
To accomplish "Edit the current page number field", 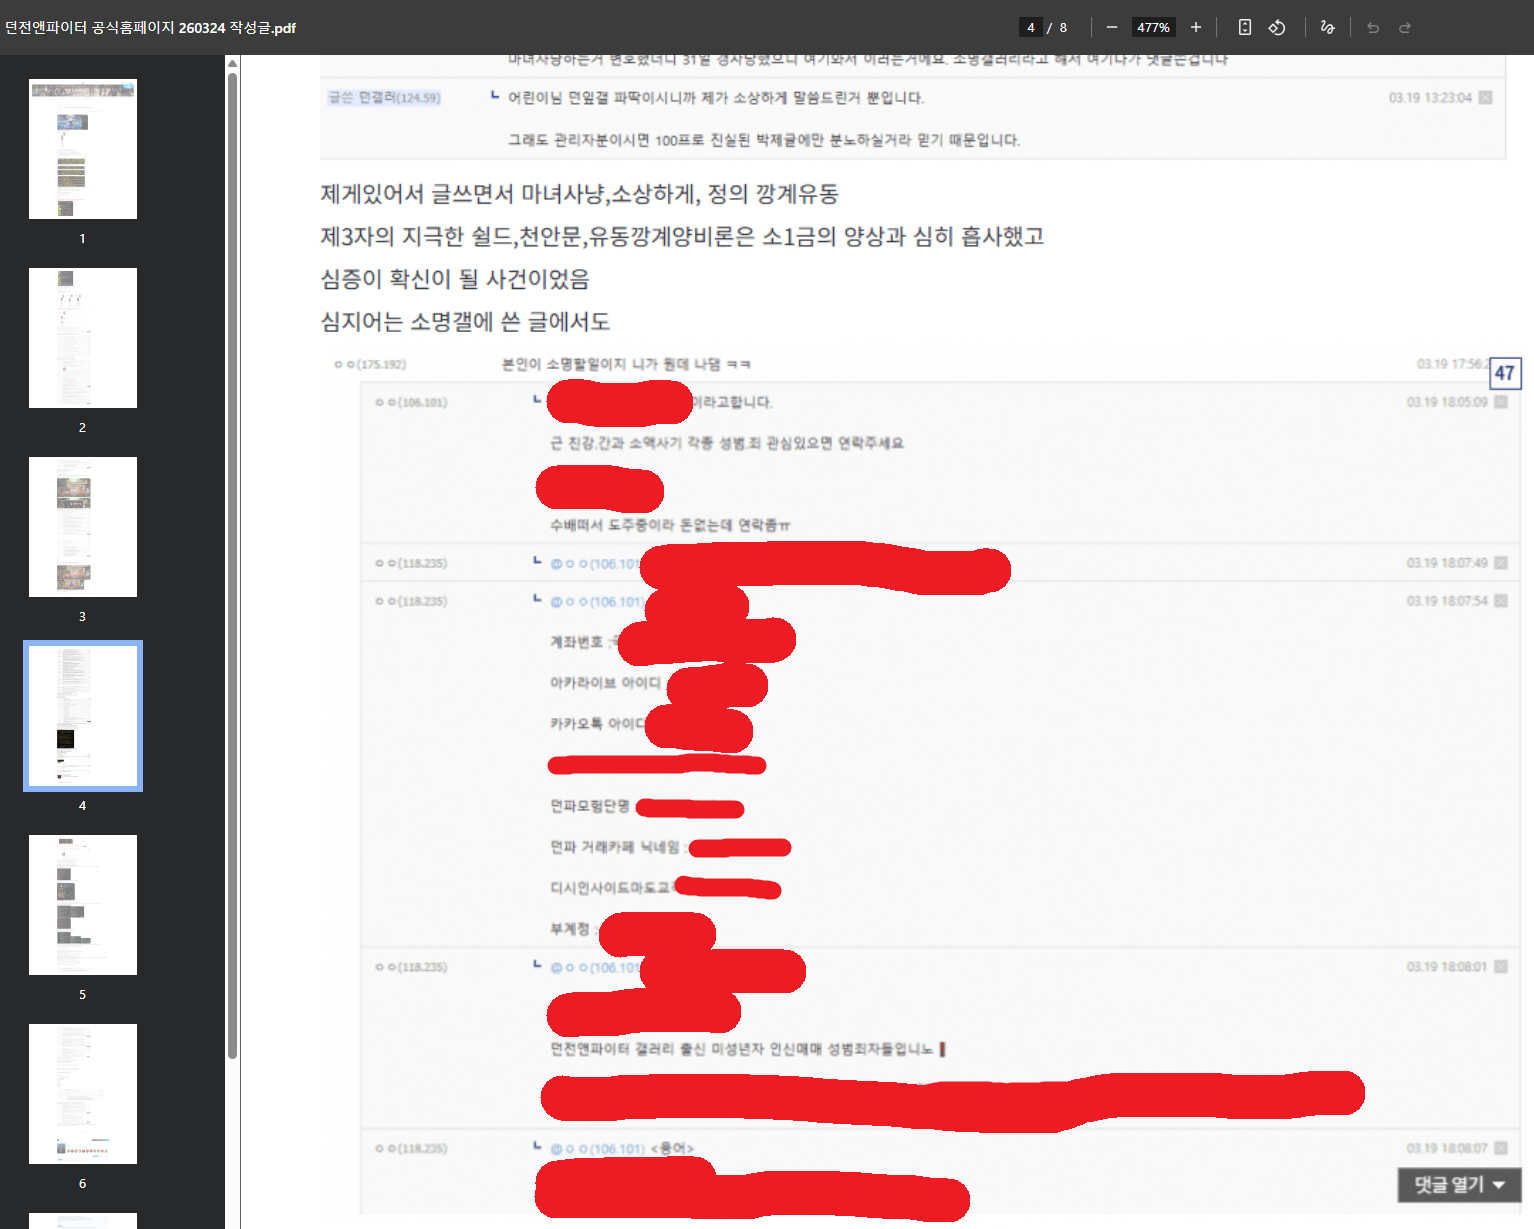I will (1030, 27).
